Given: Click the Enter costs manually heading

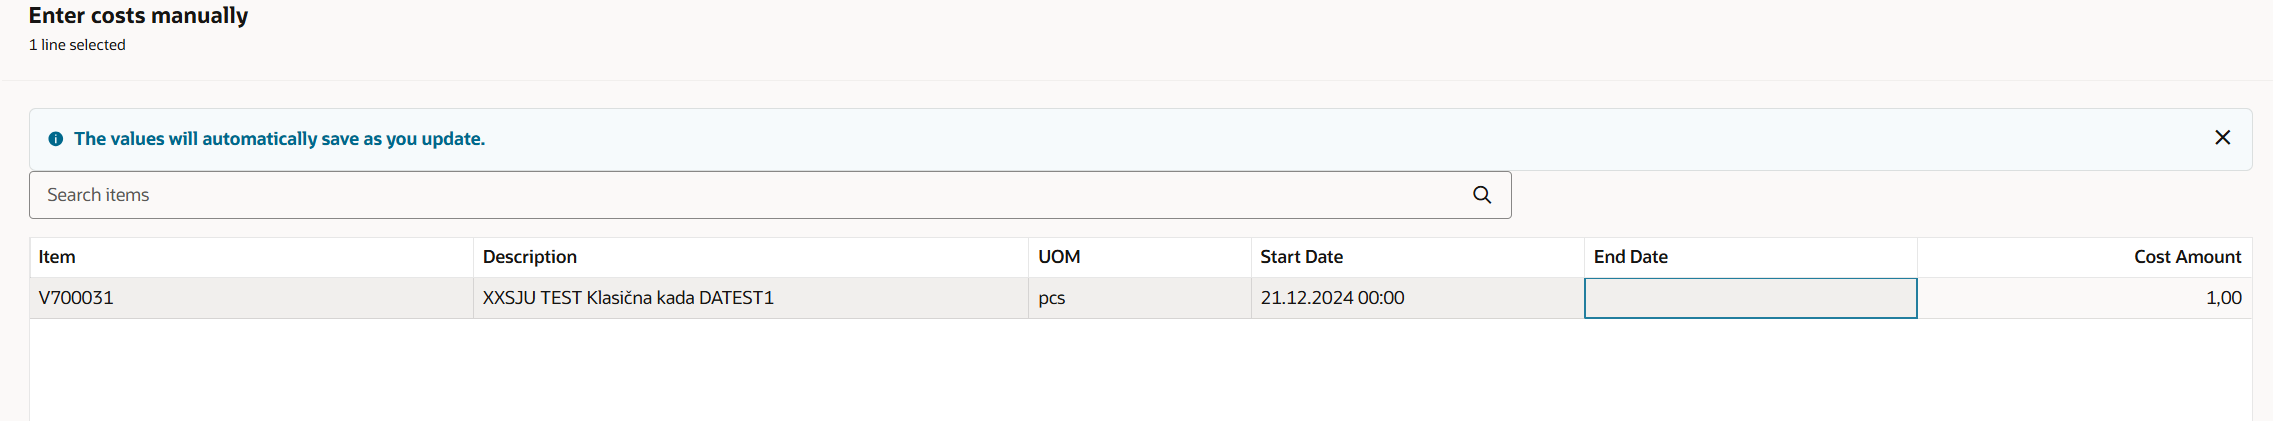Looking at the screenshot, I should coord(138,16).
